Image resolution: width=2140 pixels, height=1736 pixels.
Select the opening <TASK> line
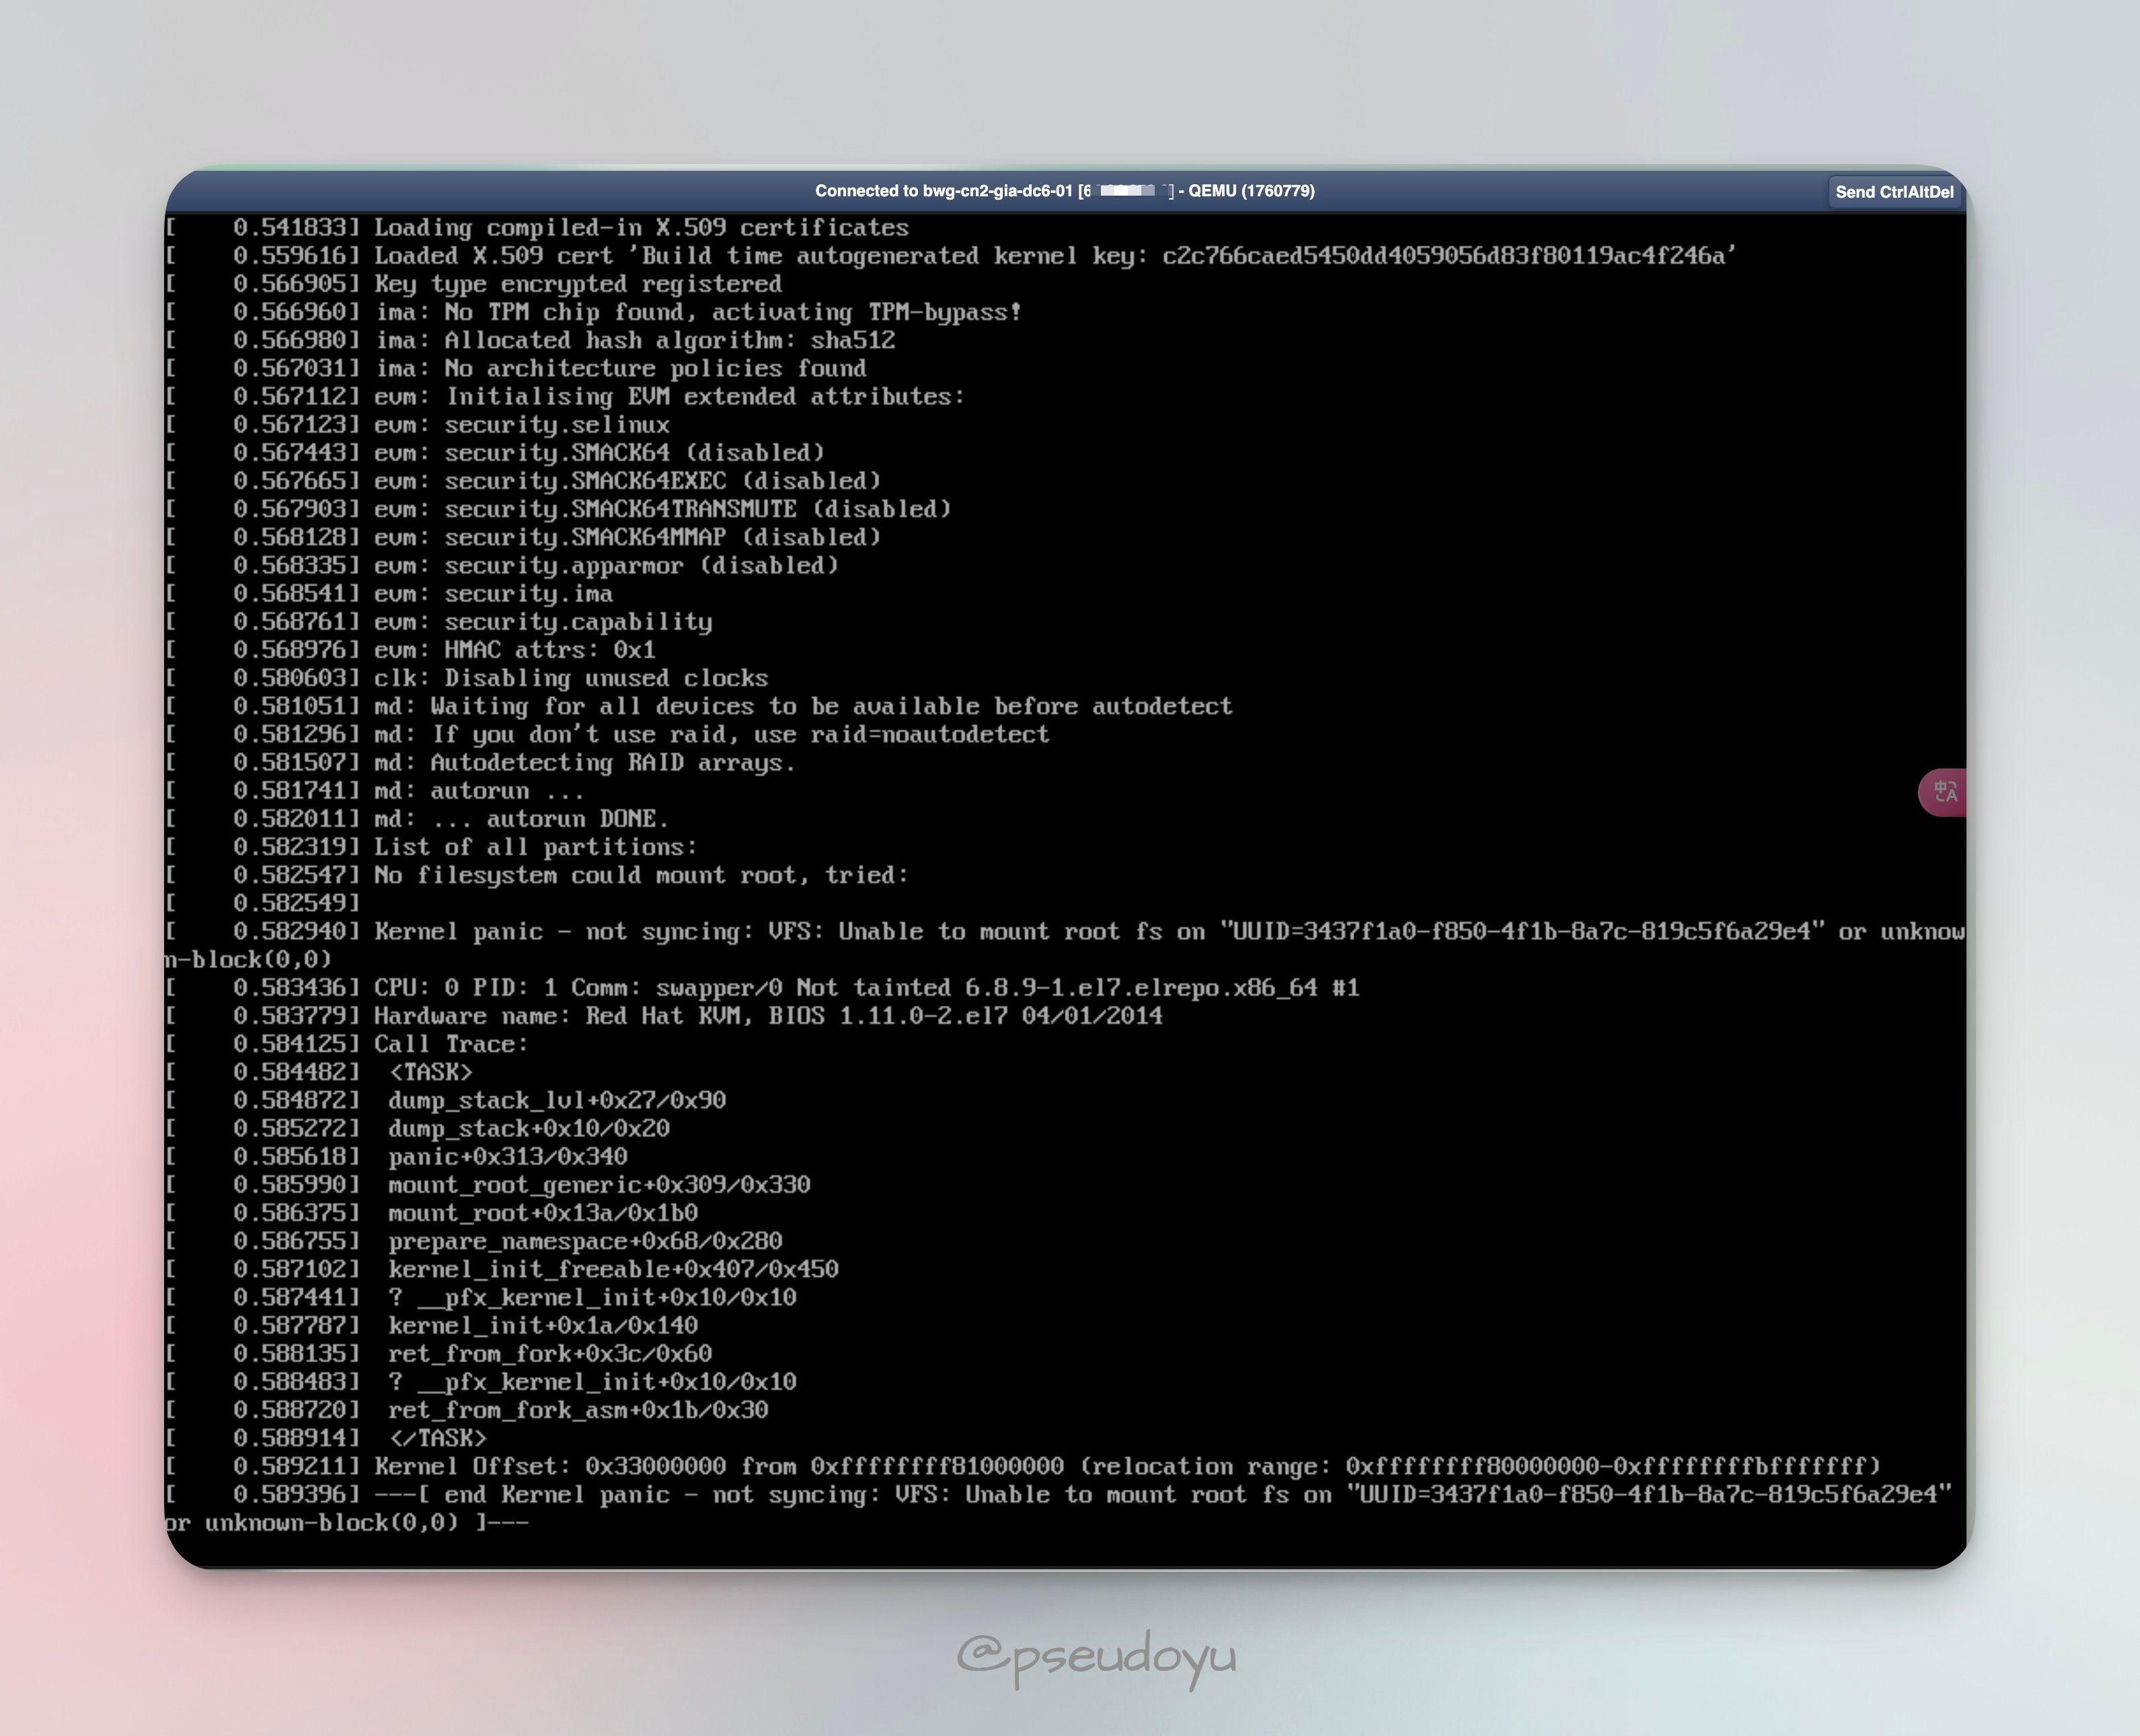click(x=320, y=1072)
